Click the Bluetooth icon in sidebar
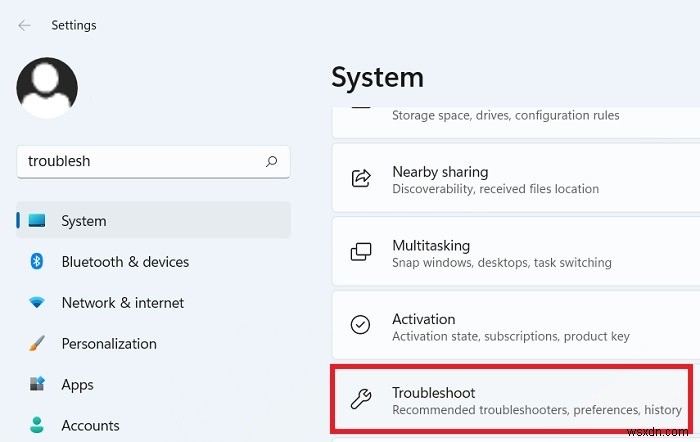The image size is (700, 442). click(38, 262)
